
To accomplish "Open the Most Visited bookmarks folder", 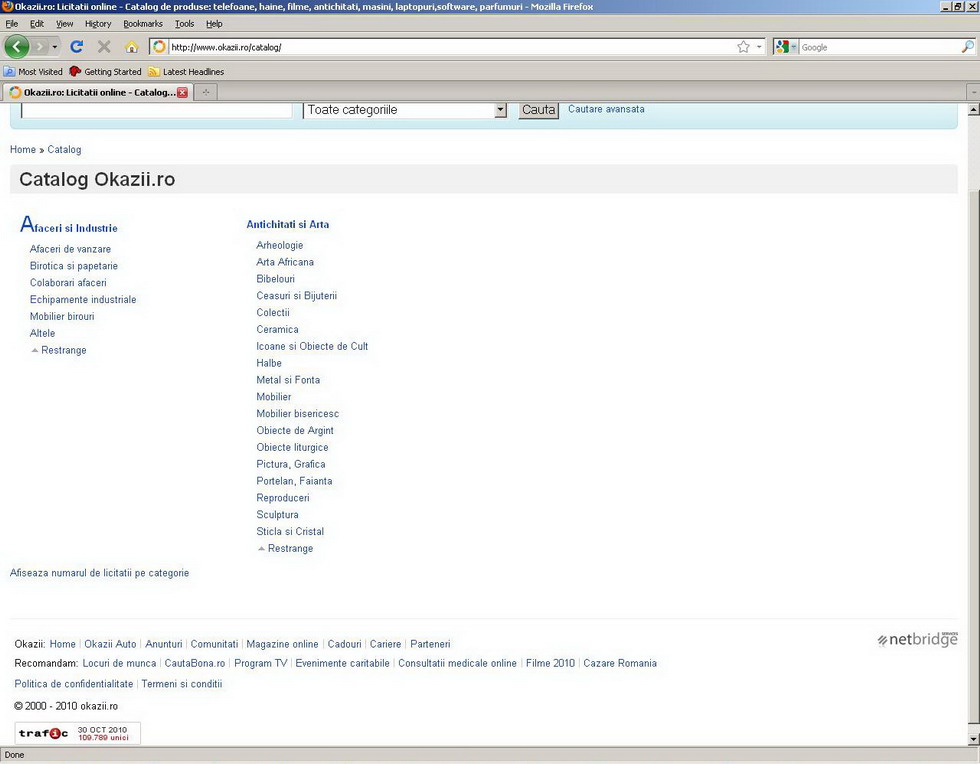I will pos(34,72).
